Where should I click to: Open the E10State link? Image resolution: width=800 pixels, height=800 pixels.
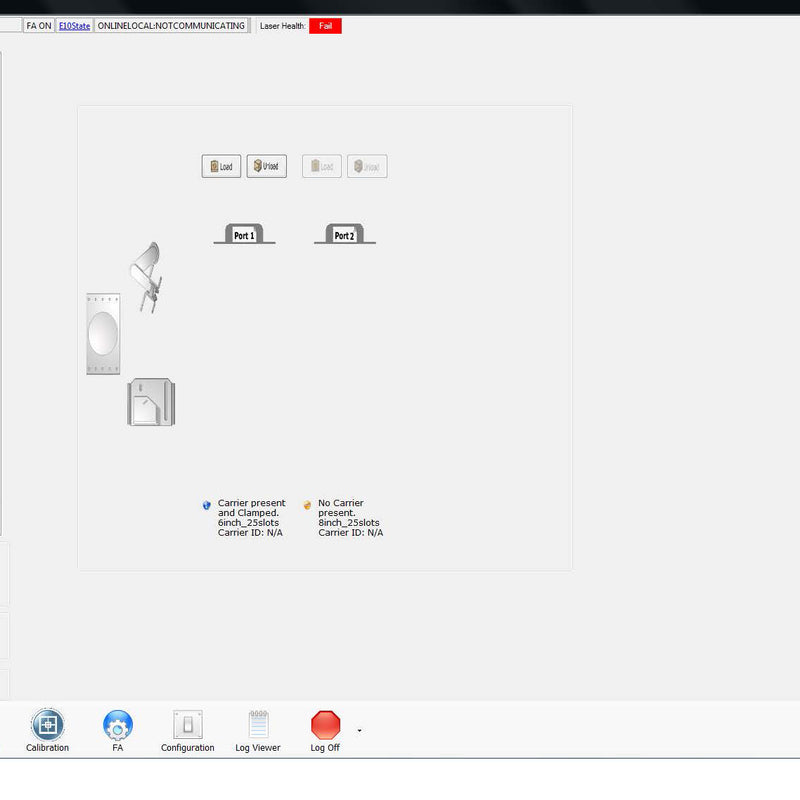tap(74, 26)
